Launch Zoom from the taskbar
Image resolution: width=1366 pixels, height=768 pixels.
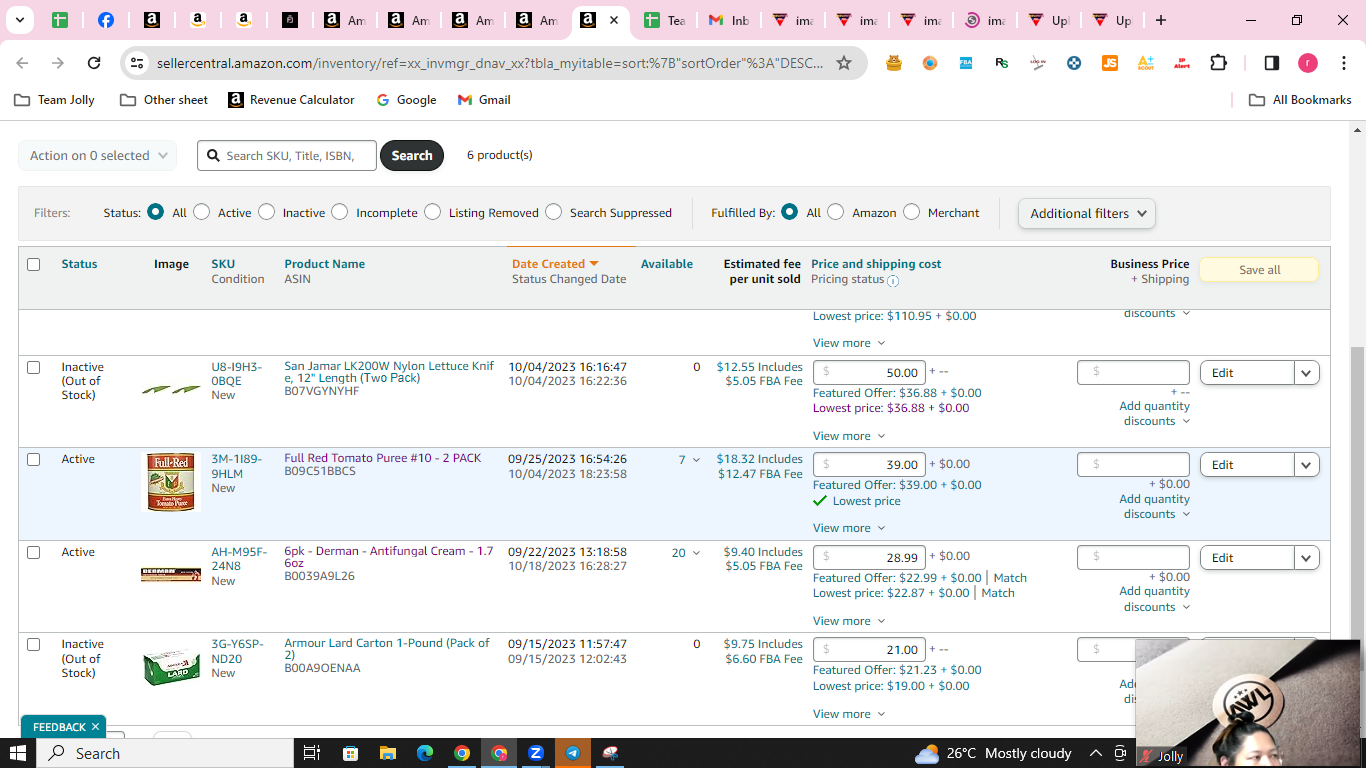tap(536, 753)
